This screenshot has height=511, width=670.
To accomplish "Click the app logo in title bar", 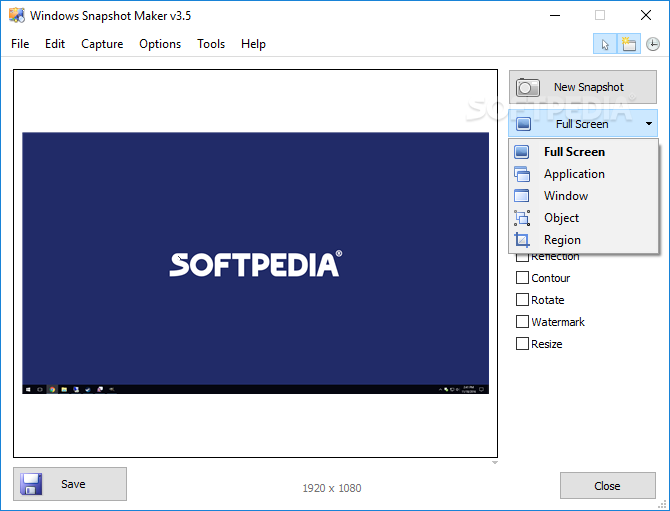I will 17,15.
